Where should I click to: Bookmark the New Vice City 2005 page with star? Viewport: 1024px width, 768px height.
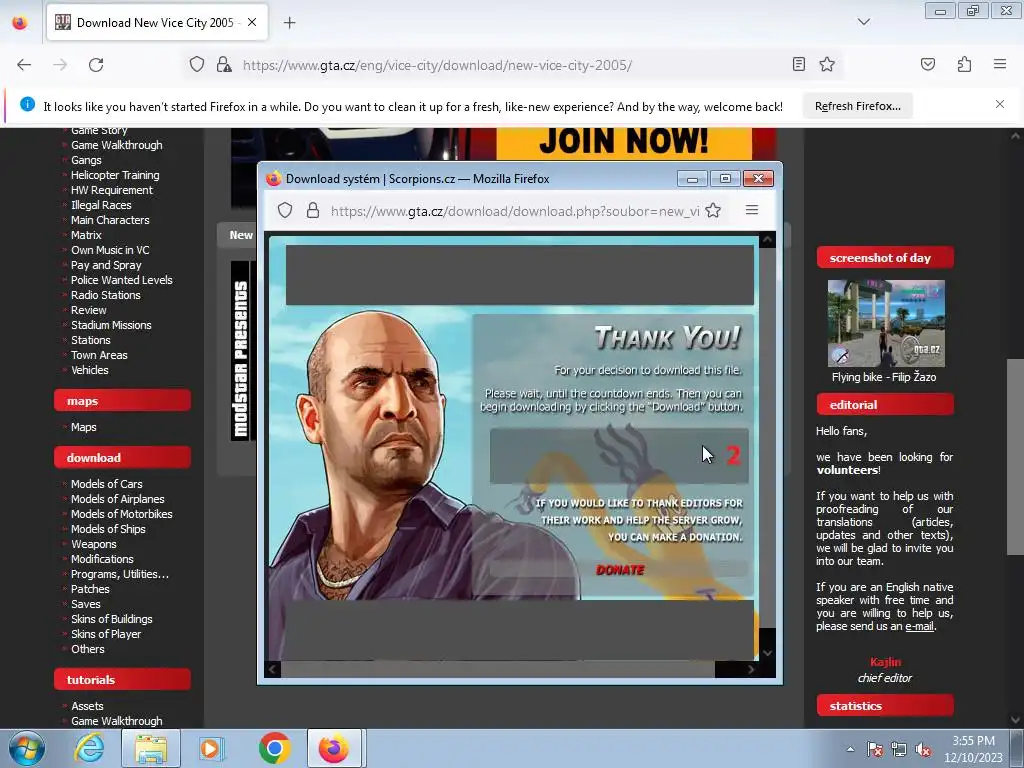(827, 64)
